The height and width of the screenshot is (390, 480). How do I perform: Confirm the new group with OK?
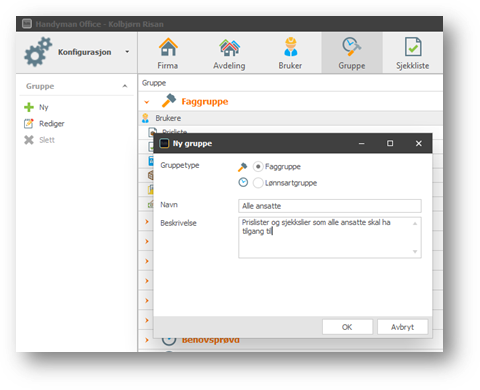pyautogui.click(x=347, y=327)
